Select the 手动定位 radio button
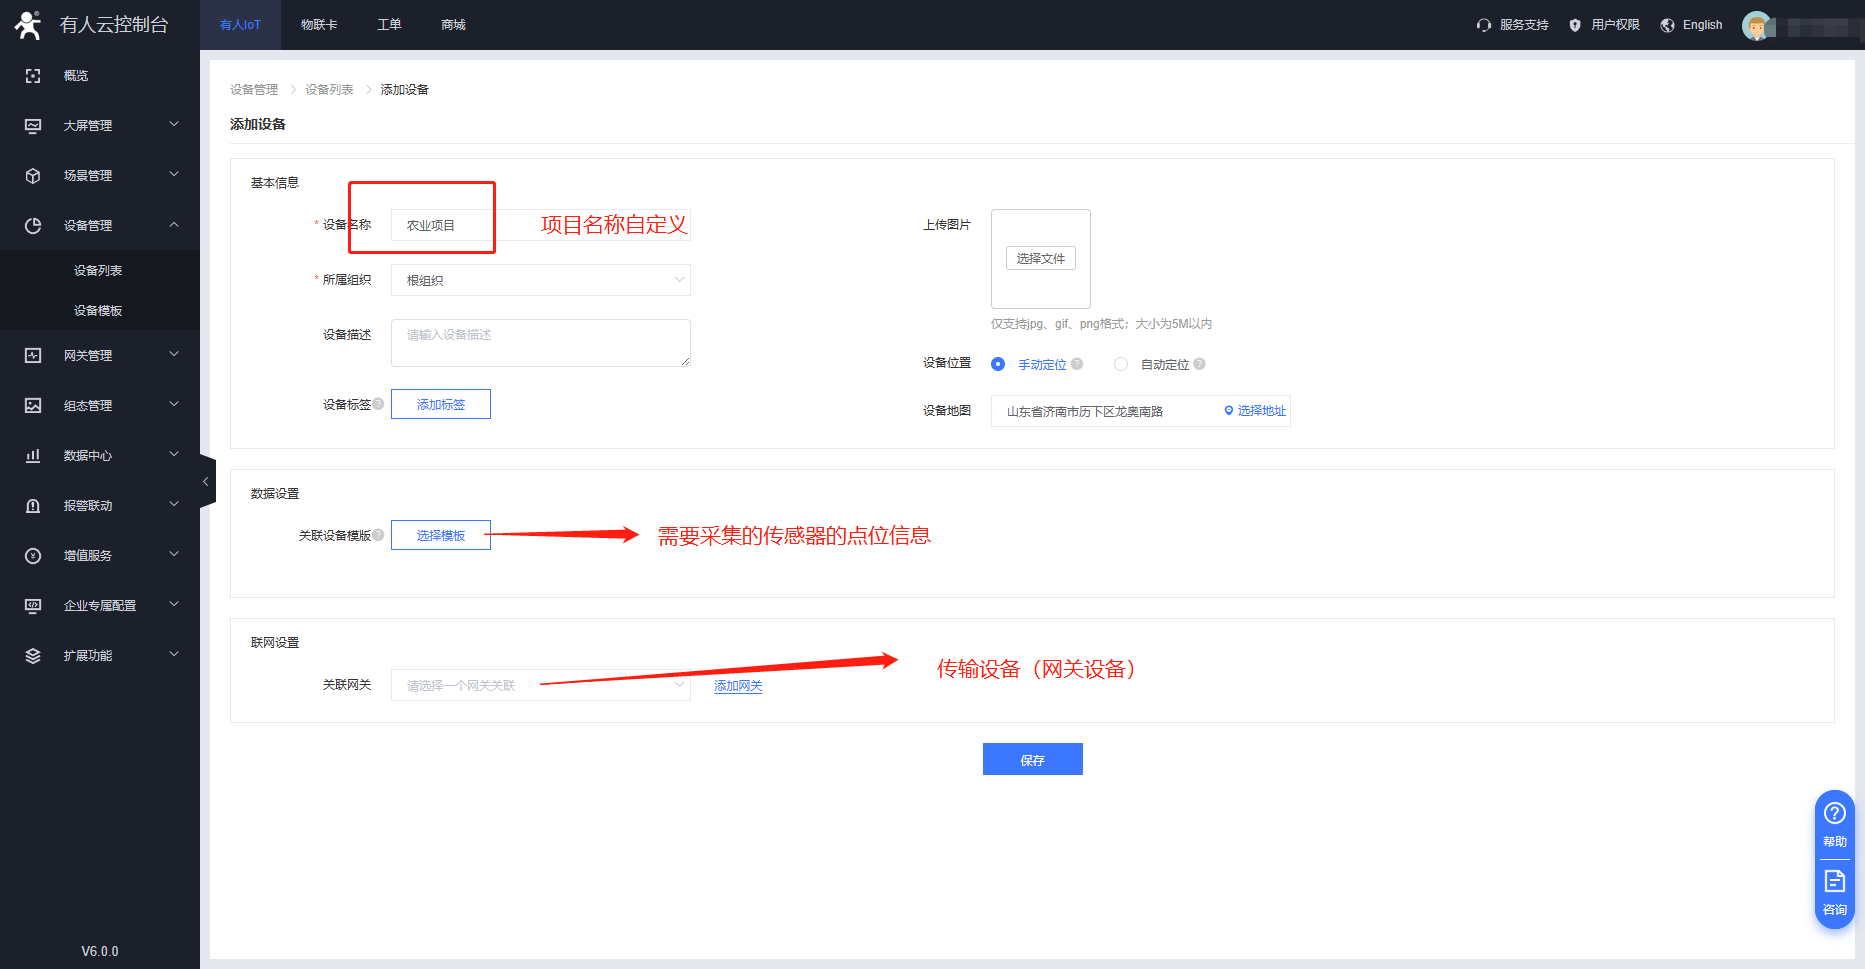The width and height of the screenshot is (1865, 969). click(998, 364)
